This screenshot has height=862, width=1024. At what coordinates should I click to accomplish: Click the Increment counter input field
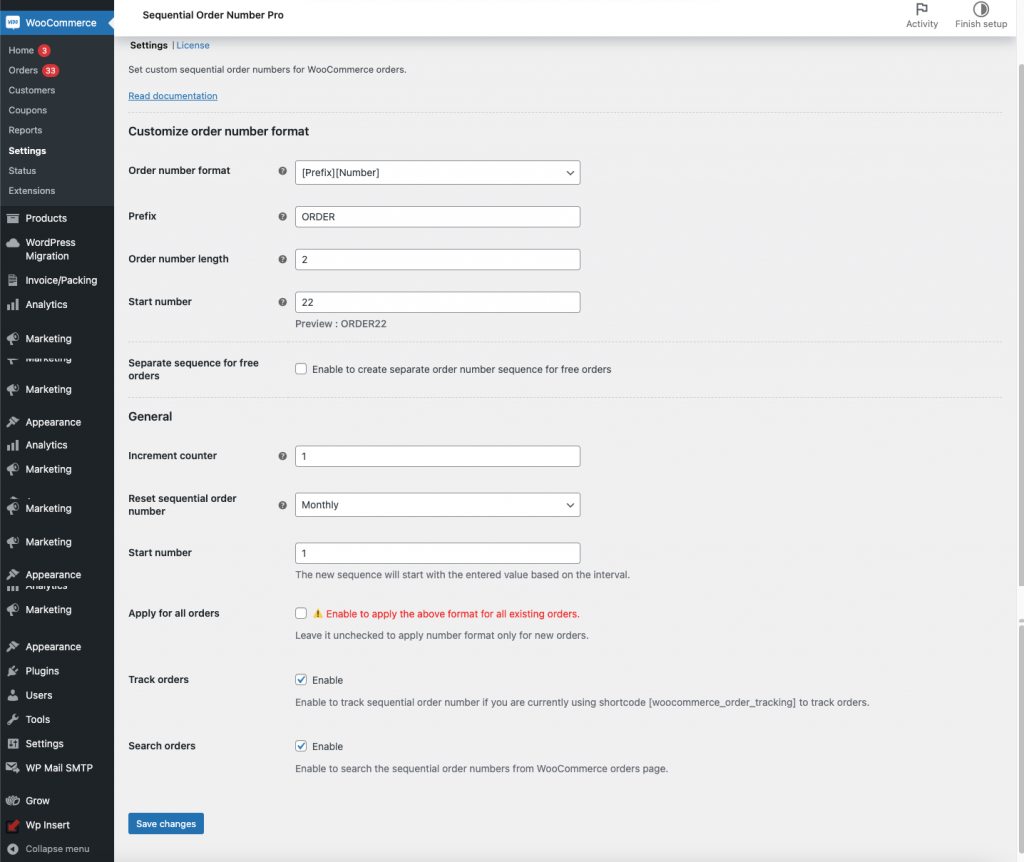[x=438, y=456]
